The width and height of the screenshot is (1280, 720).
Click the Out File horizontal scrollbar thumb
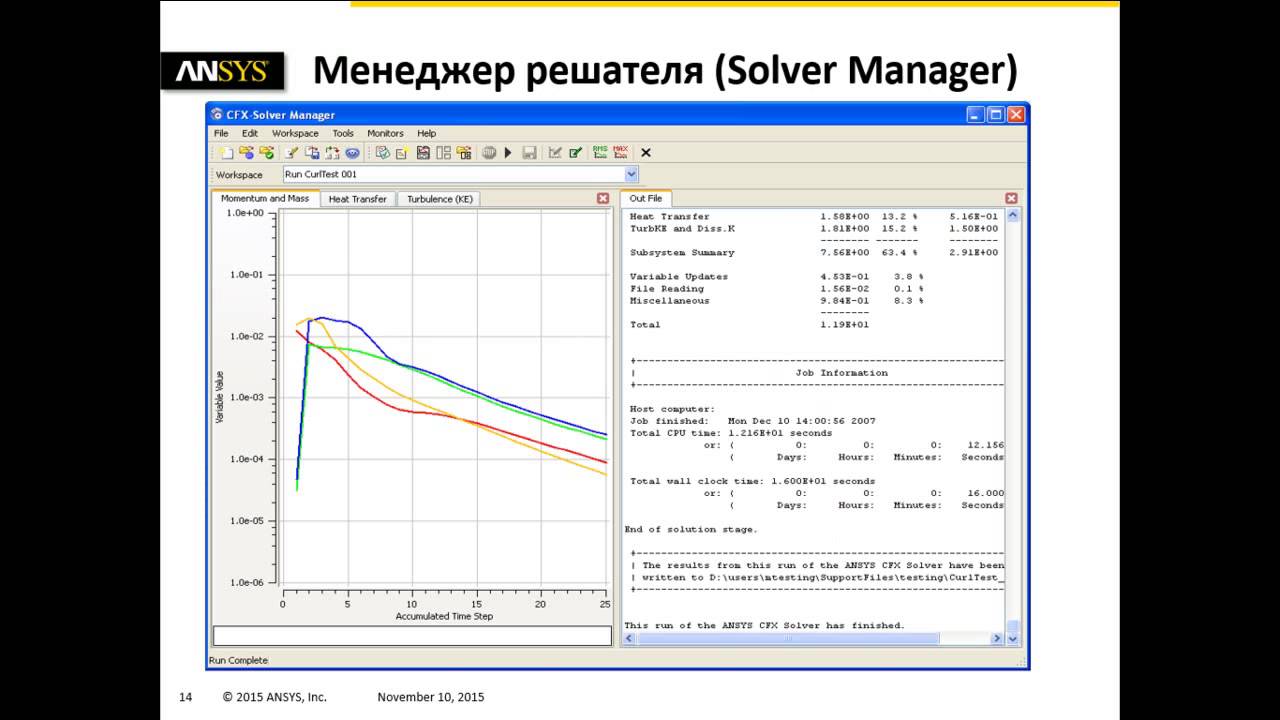pyautogui.click(x=788, y=638)
